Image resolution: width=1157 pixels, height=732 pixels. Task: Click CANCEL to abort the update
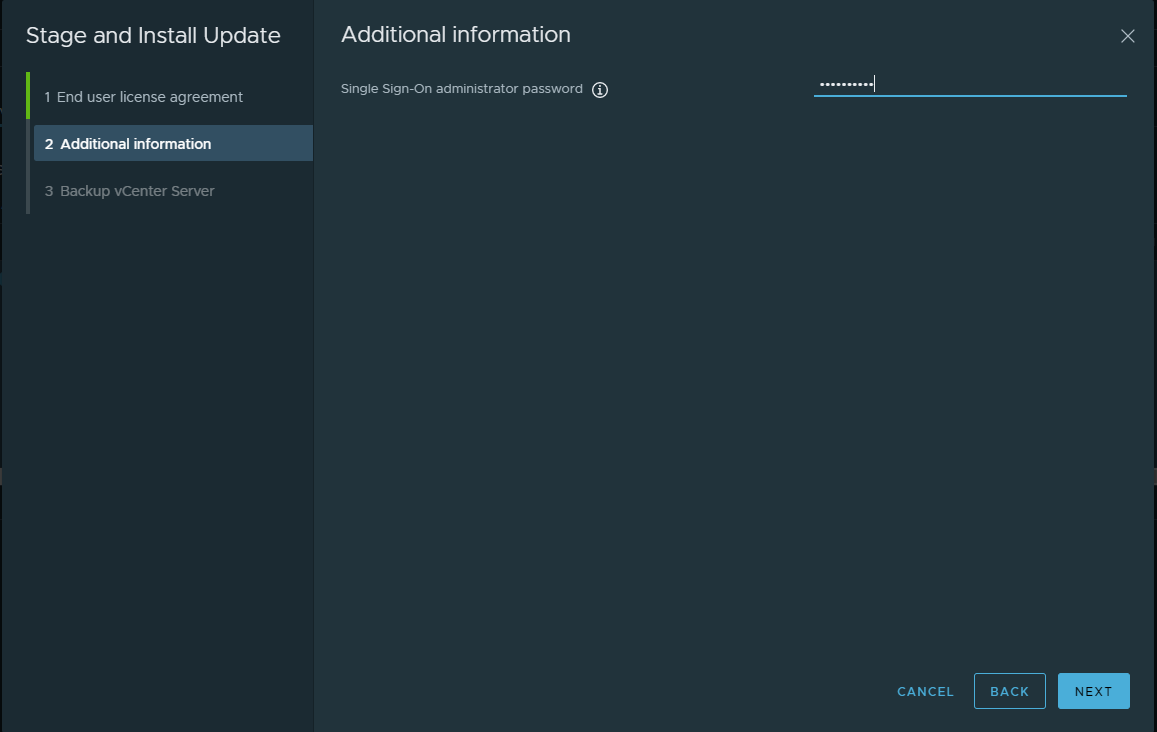[x=924, y=691]
